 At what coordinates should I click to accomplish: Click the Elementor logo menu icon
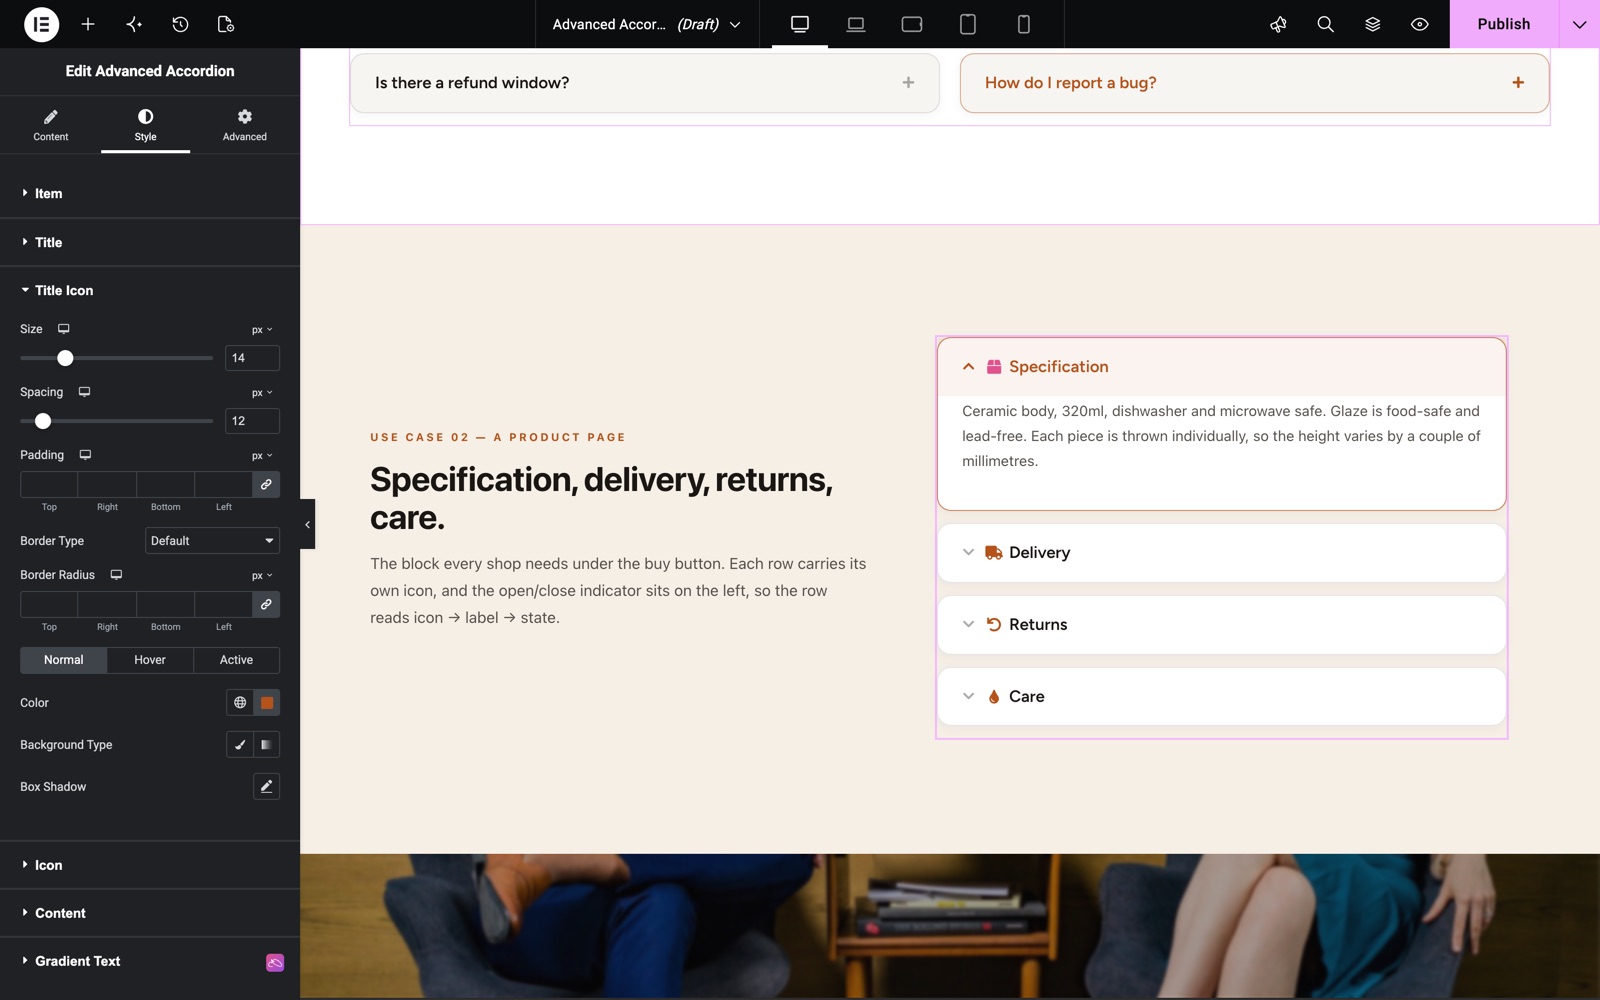click(x=41, y=24)
